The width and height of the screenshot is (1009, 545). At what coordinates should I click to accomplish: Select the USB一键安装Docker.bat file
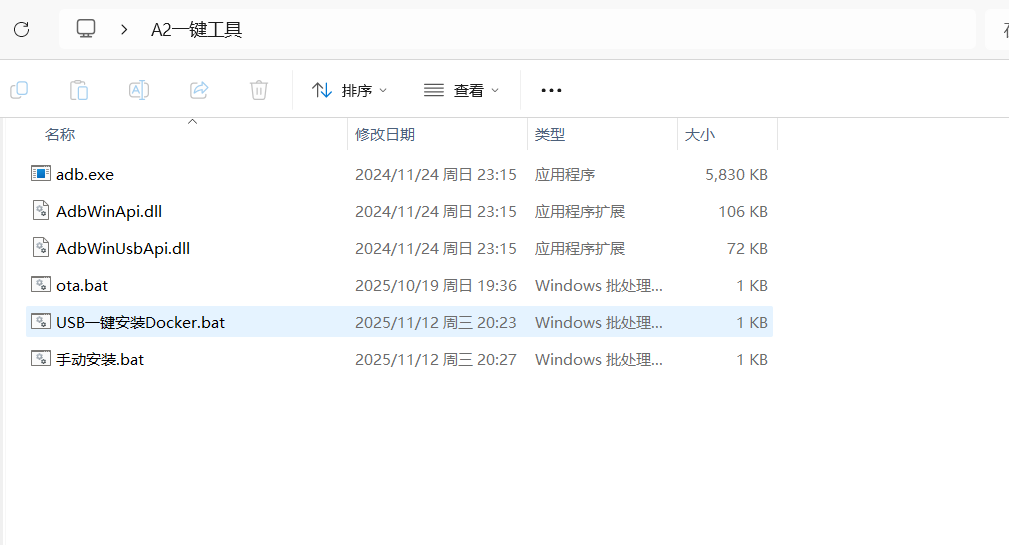[140, 322]
